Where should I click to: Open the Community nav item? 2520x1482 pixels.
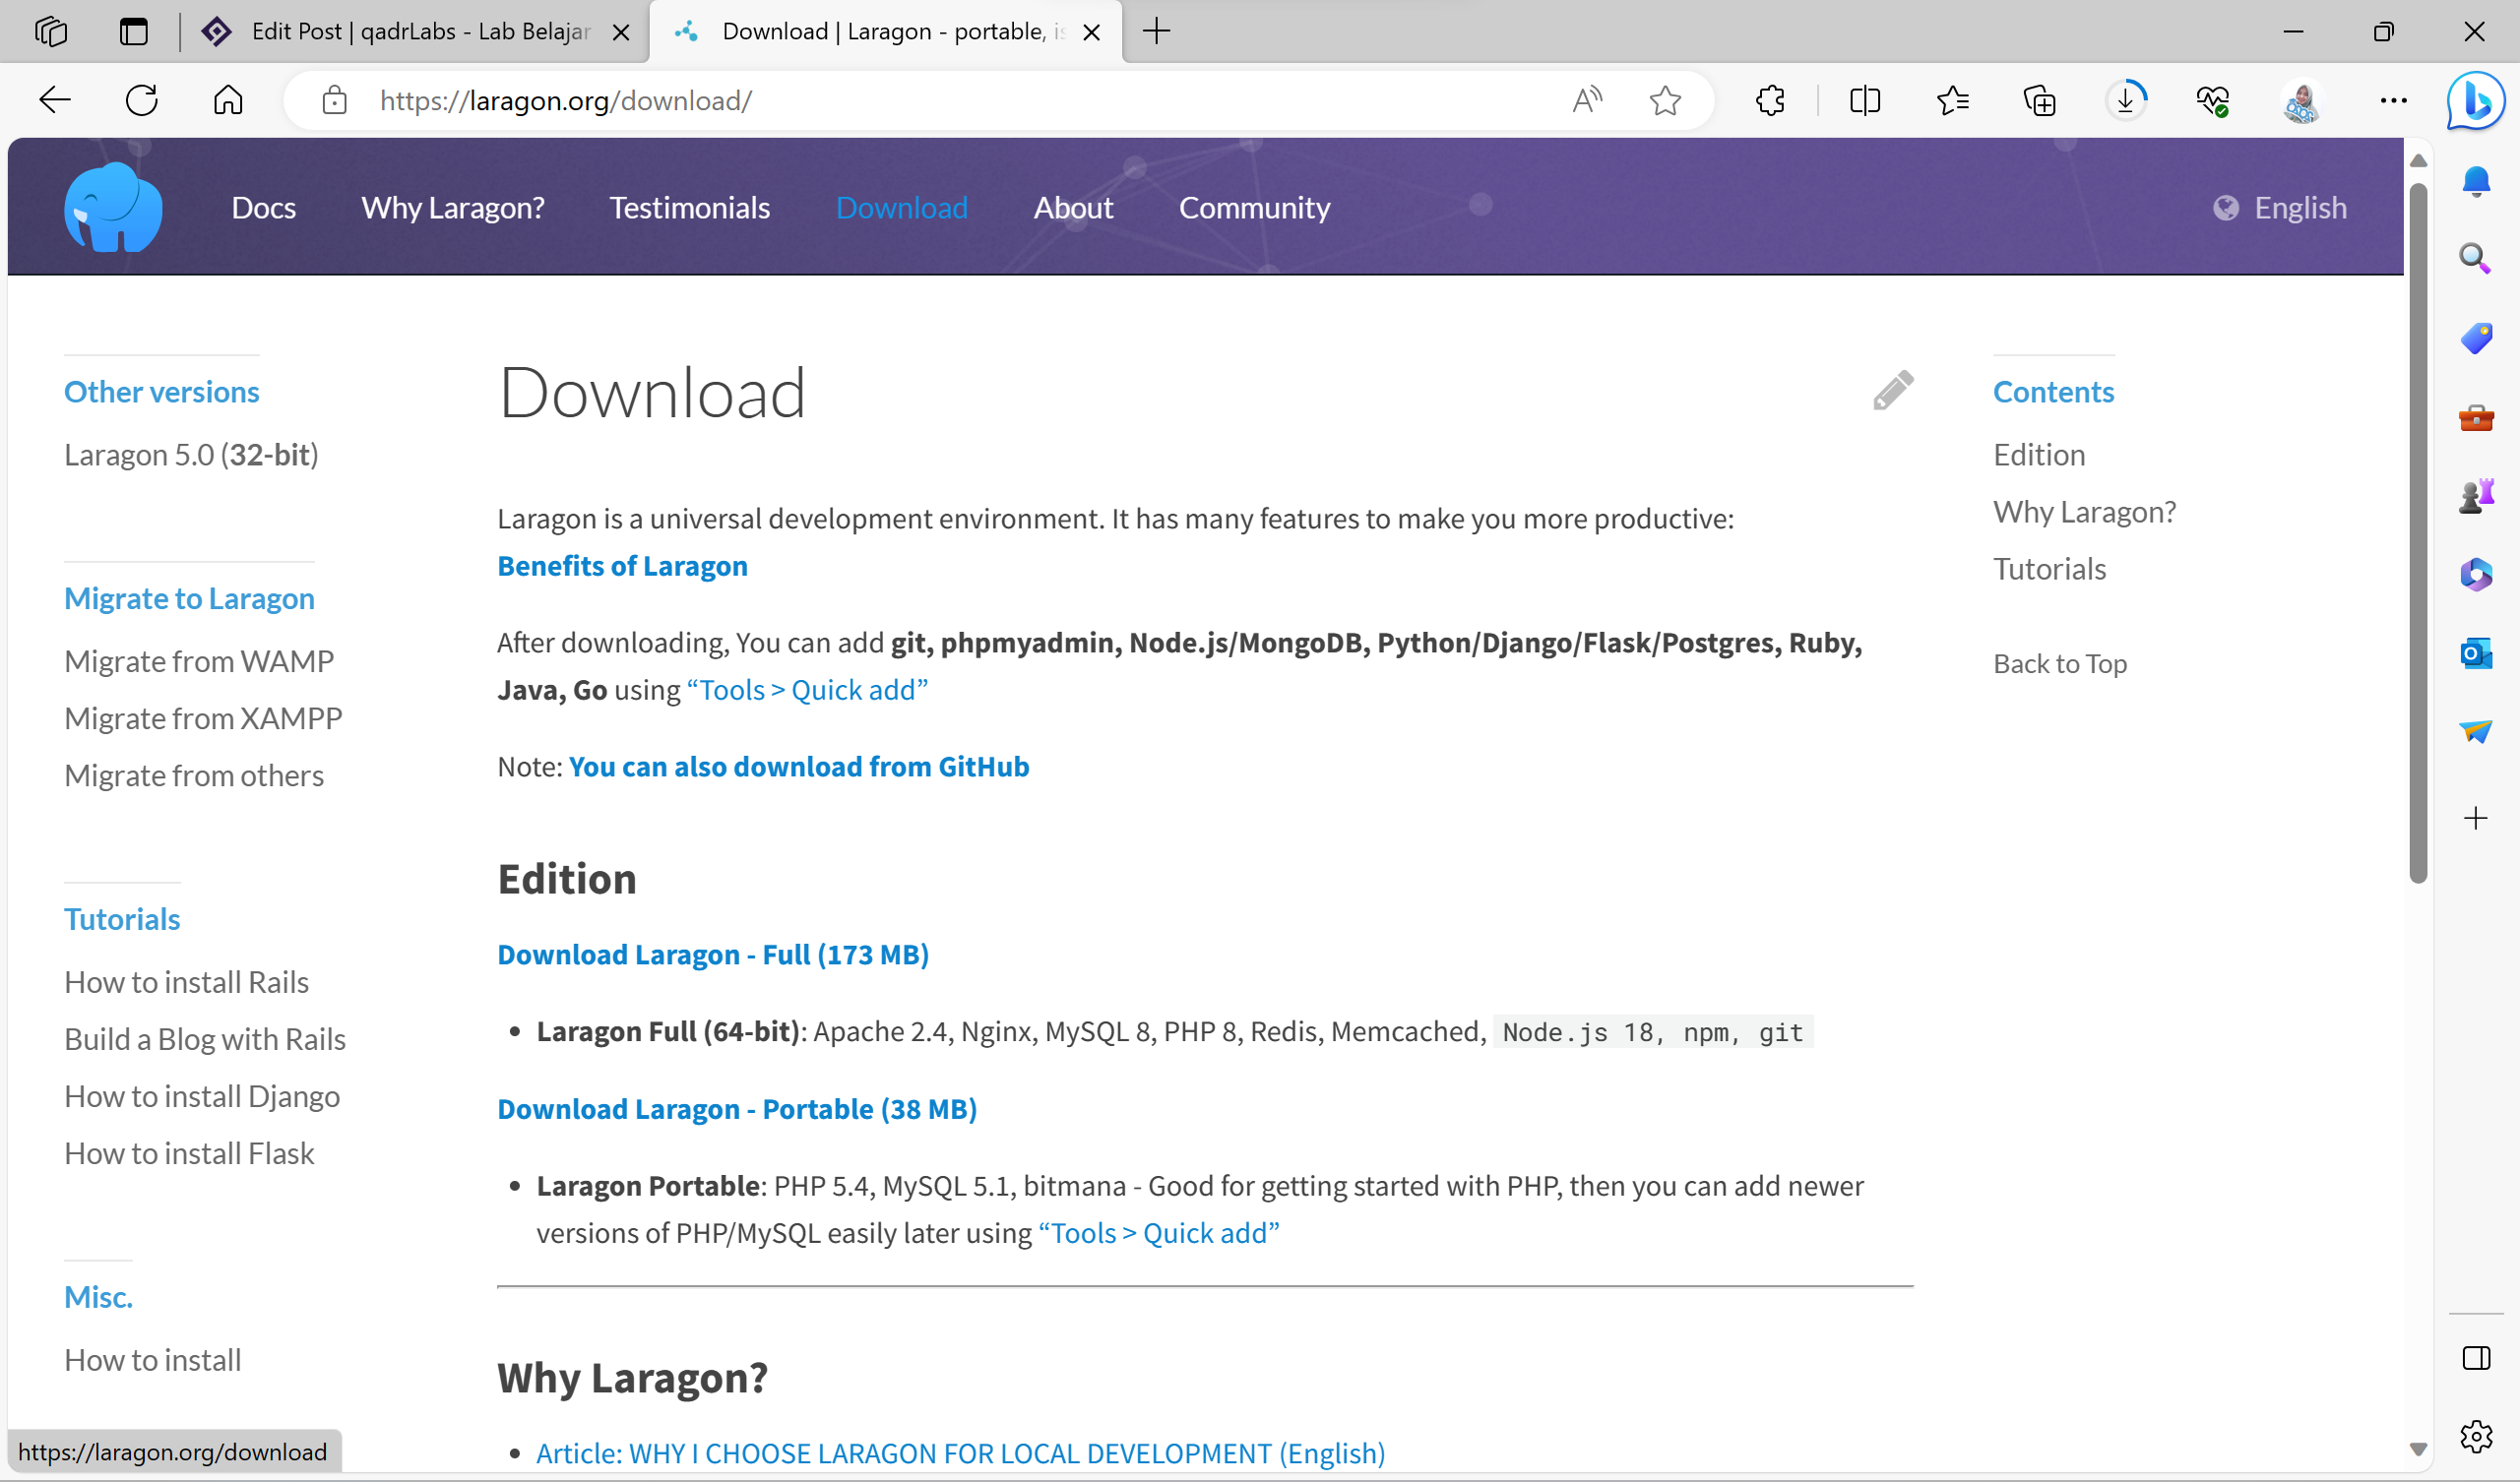click(1254, 208)
